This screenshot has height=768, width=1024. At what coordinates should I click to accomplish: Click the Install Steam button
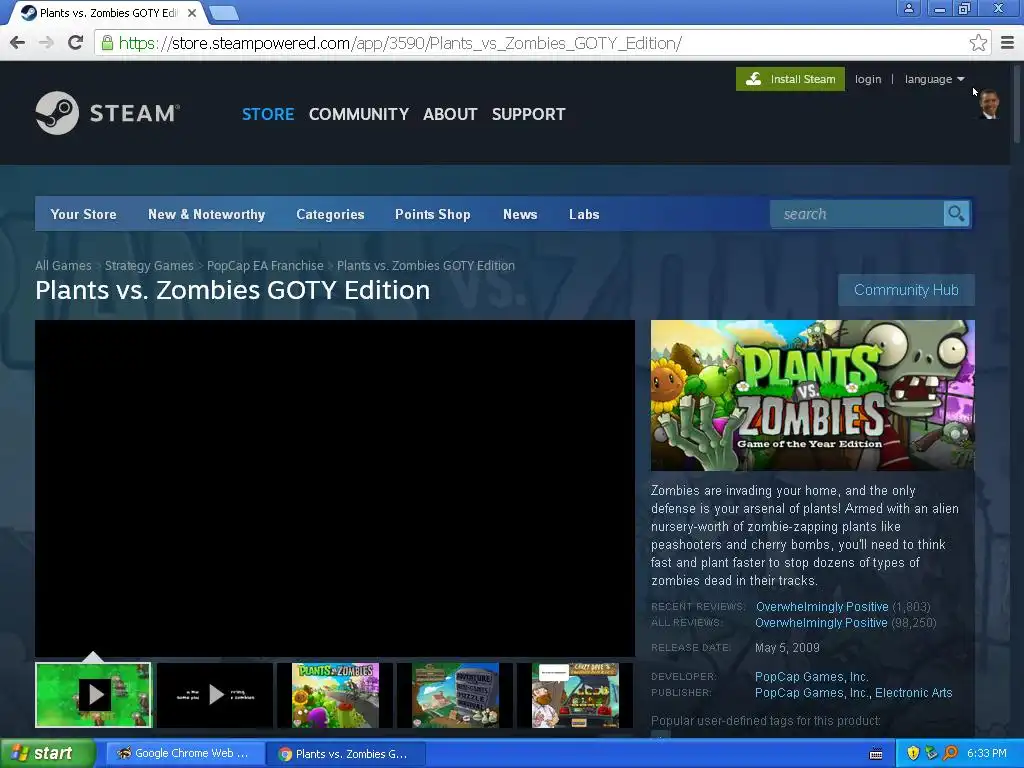[x=790, y=79]
